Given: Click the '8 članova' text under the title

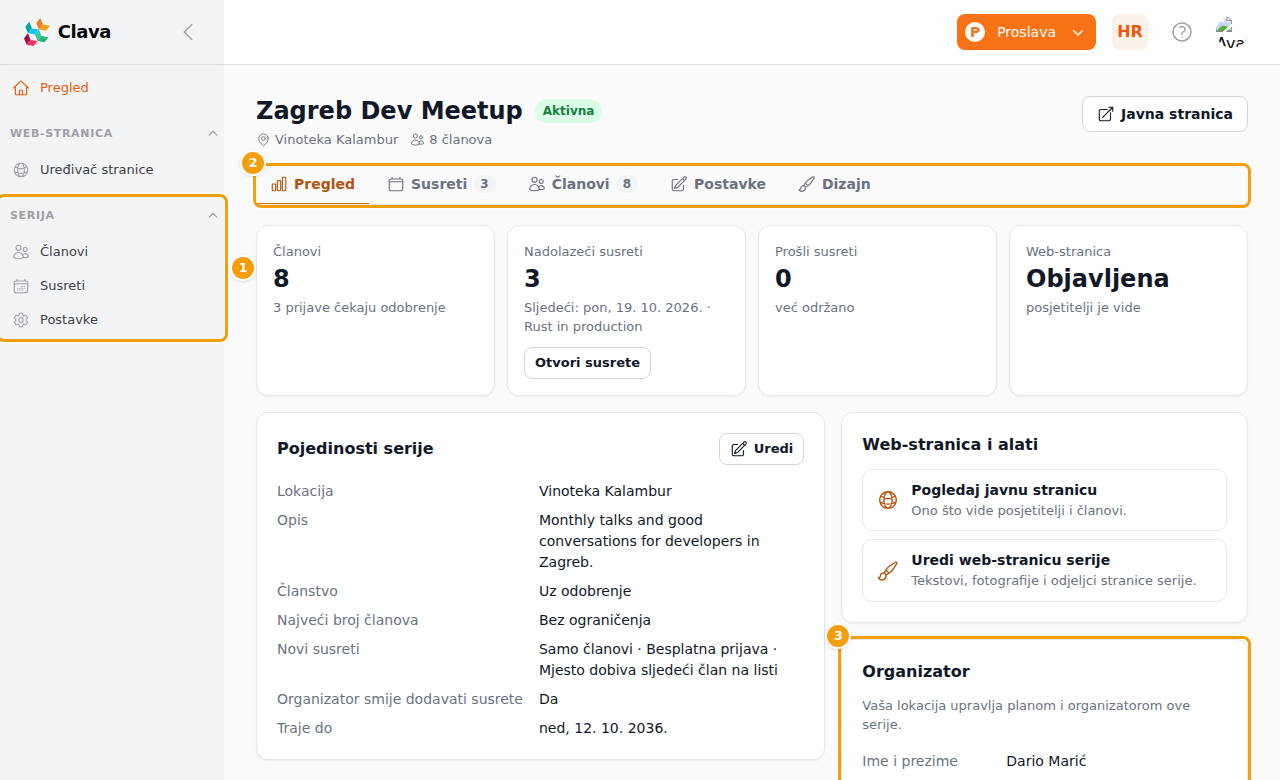Looking at the screenshot, I should (460, 140).
